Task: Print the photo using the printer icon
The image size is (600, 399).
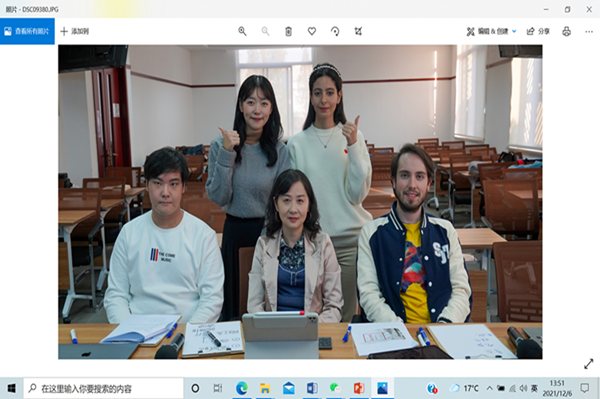Action: pyautogui.click(x=567, y=31)
